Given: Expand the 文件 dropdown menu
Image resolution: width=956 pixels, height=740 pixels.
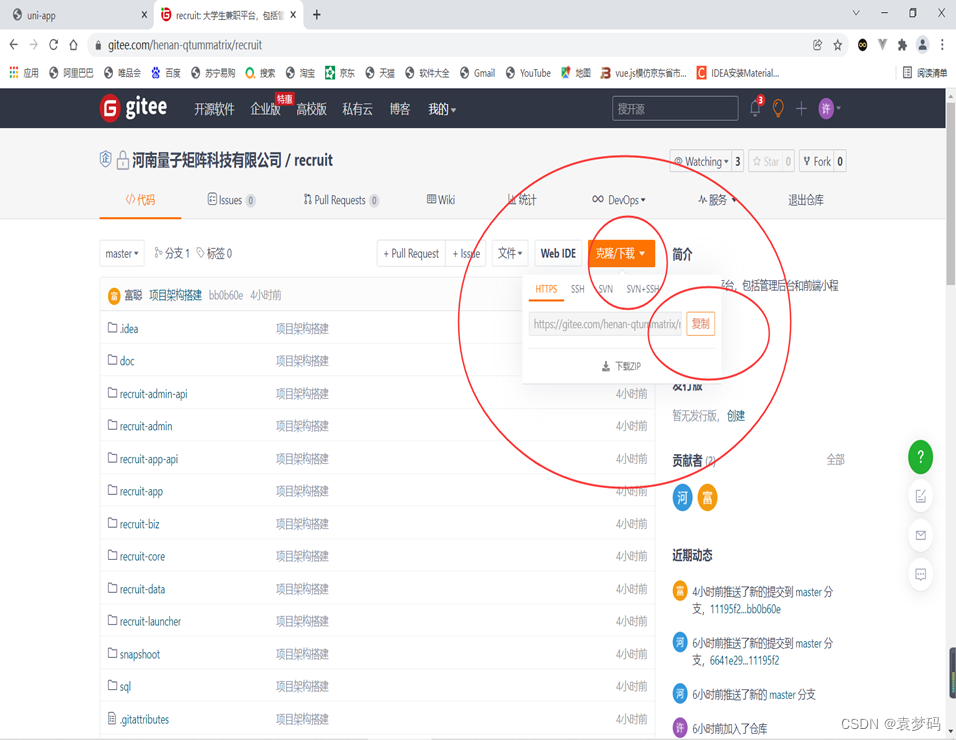Looking at the screenshot, I should point(509,253).
